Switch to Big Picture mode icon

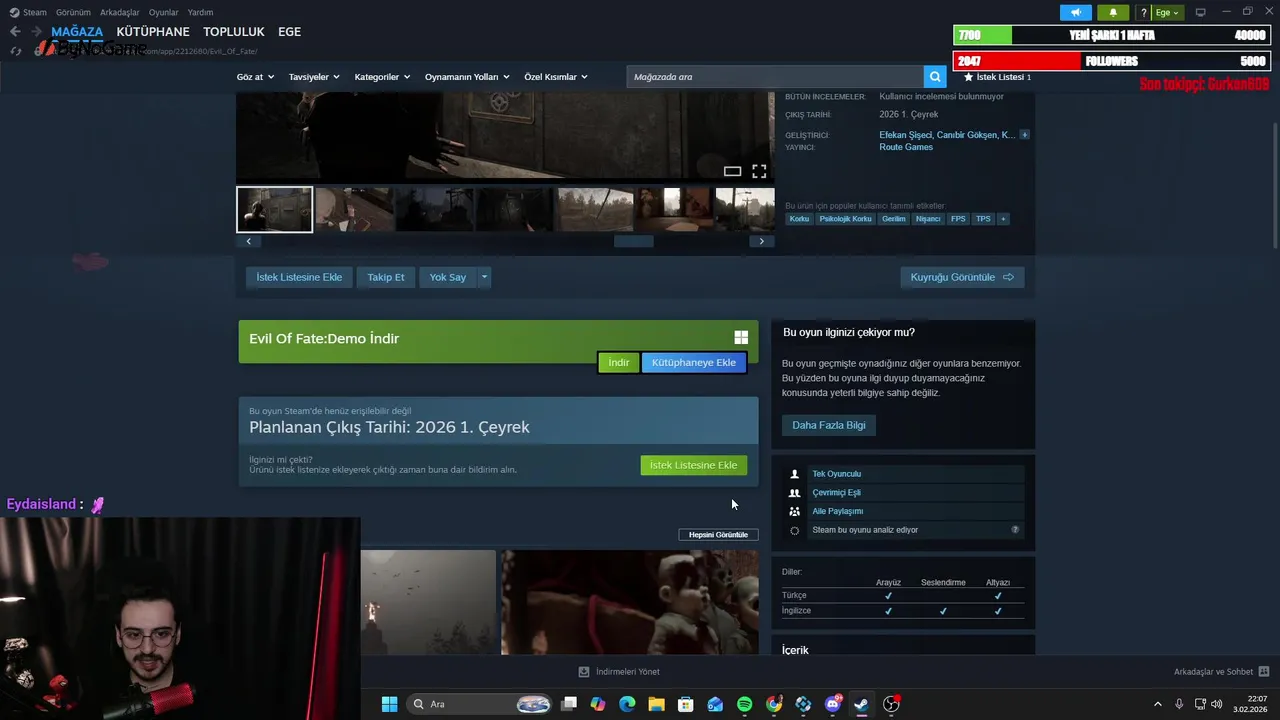(1201, 12)
